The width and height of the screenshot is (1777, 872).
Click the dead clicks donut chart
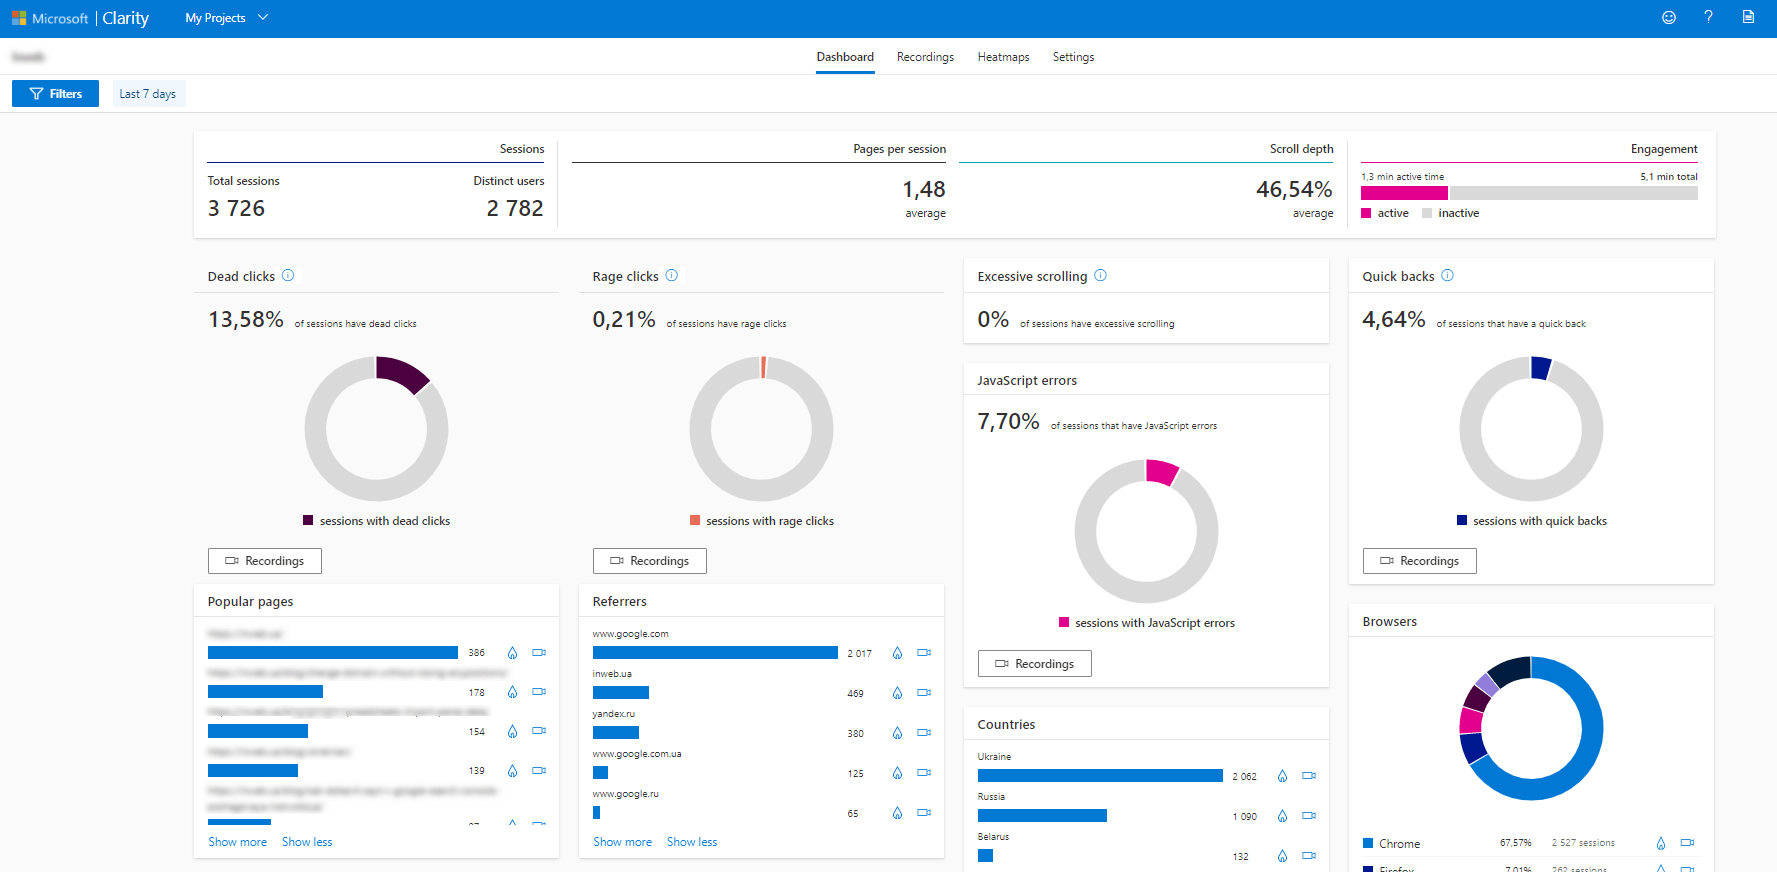point(377,428)
